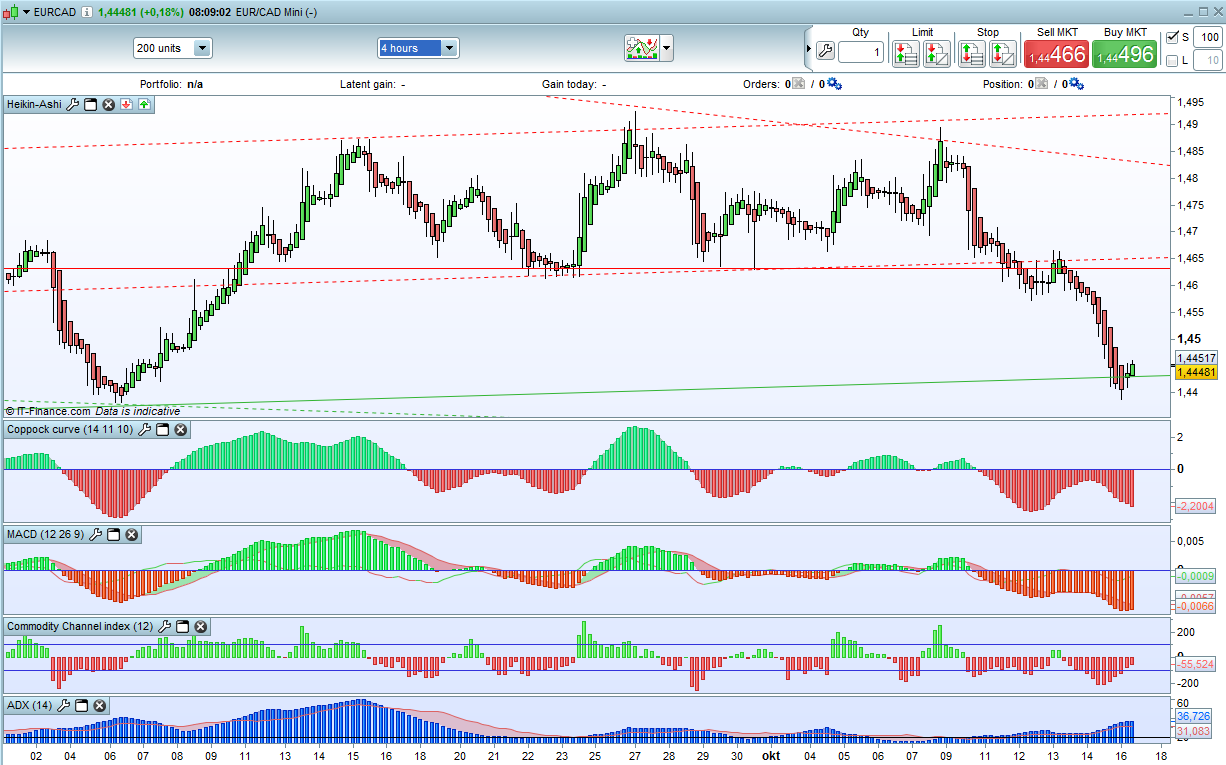Click the ADX value tag 31,083
The image size is (1226, 765).
click(1193, 732)
